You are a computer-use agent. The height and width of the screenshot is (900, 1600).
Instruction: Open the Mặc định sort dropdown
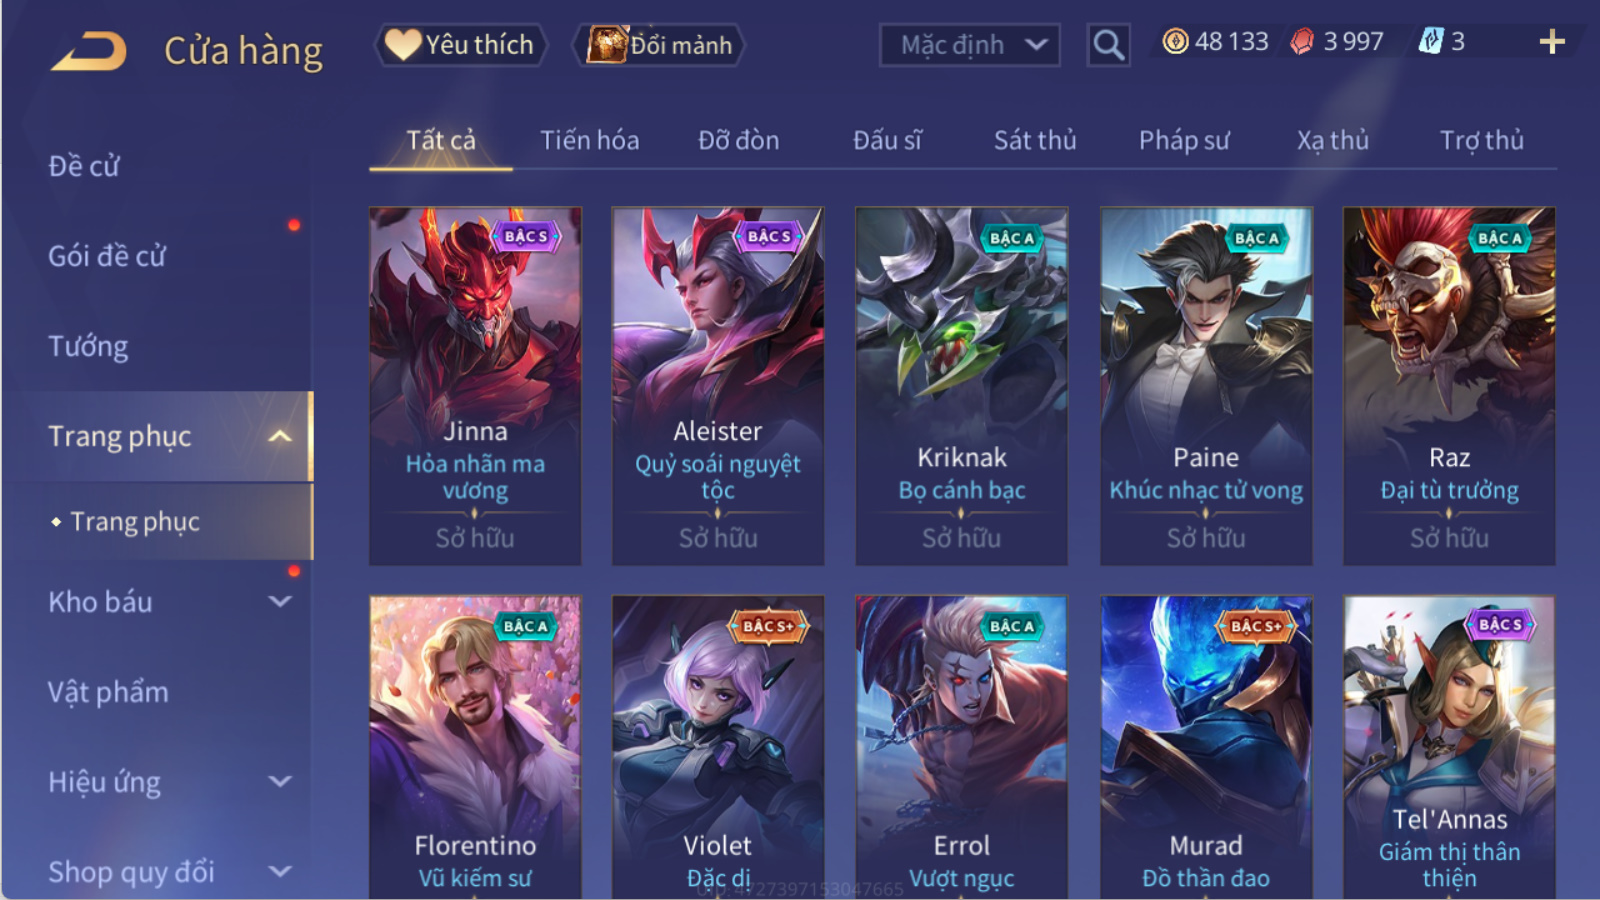point(969,45)
